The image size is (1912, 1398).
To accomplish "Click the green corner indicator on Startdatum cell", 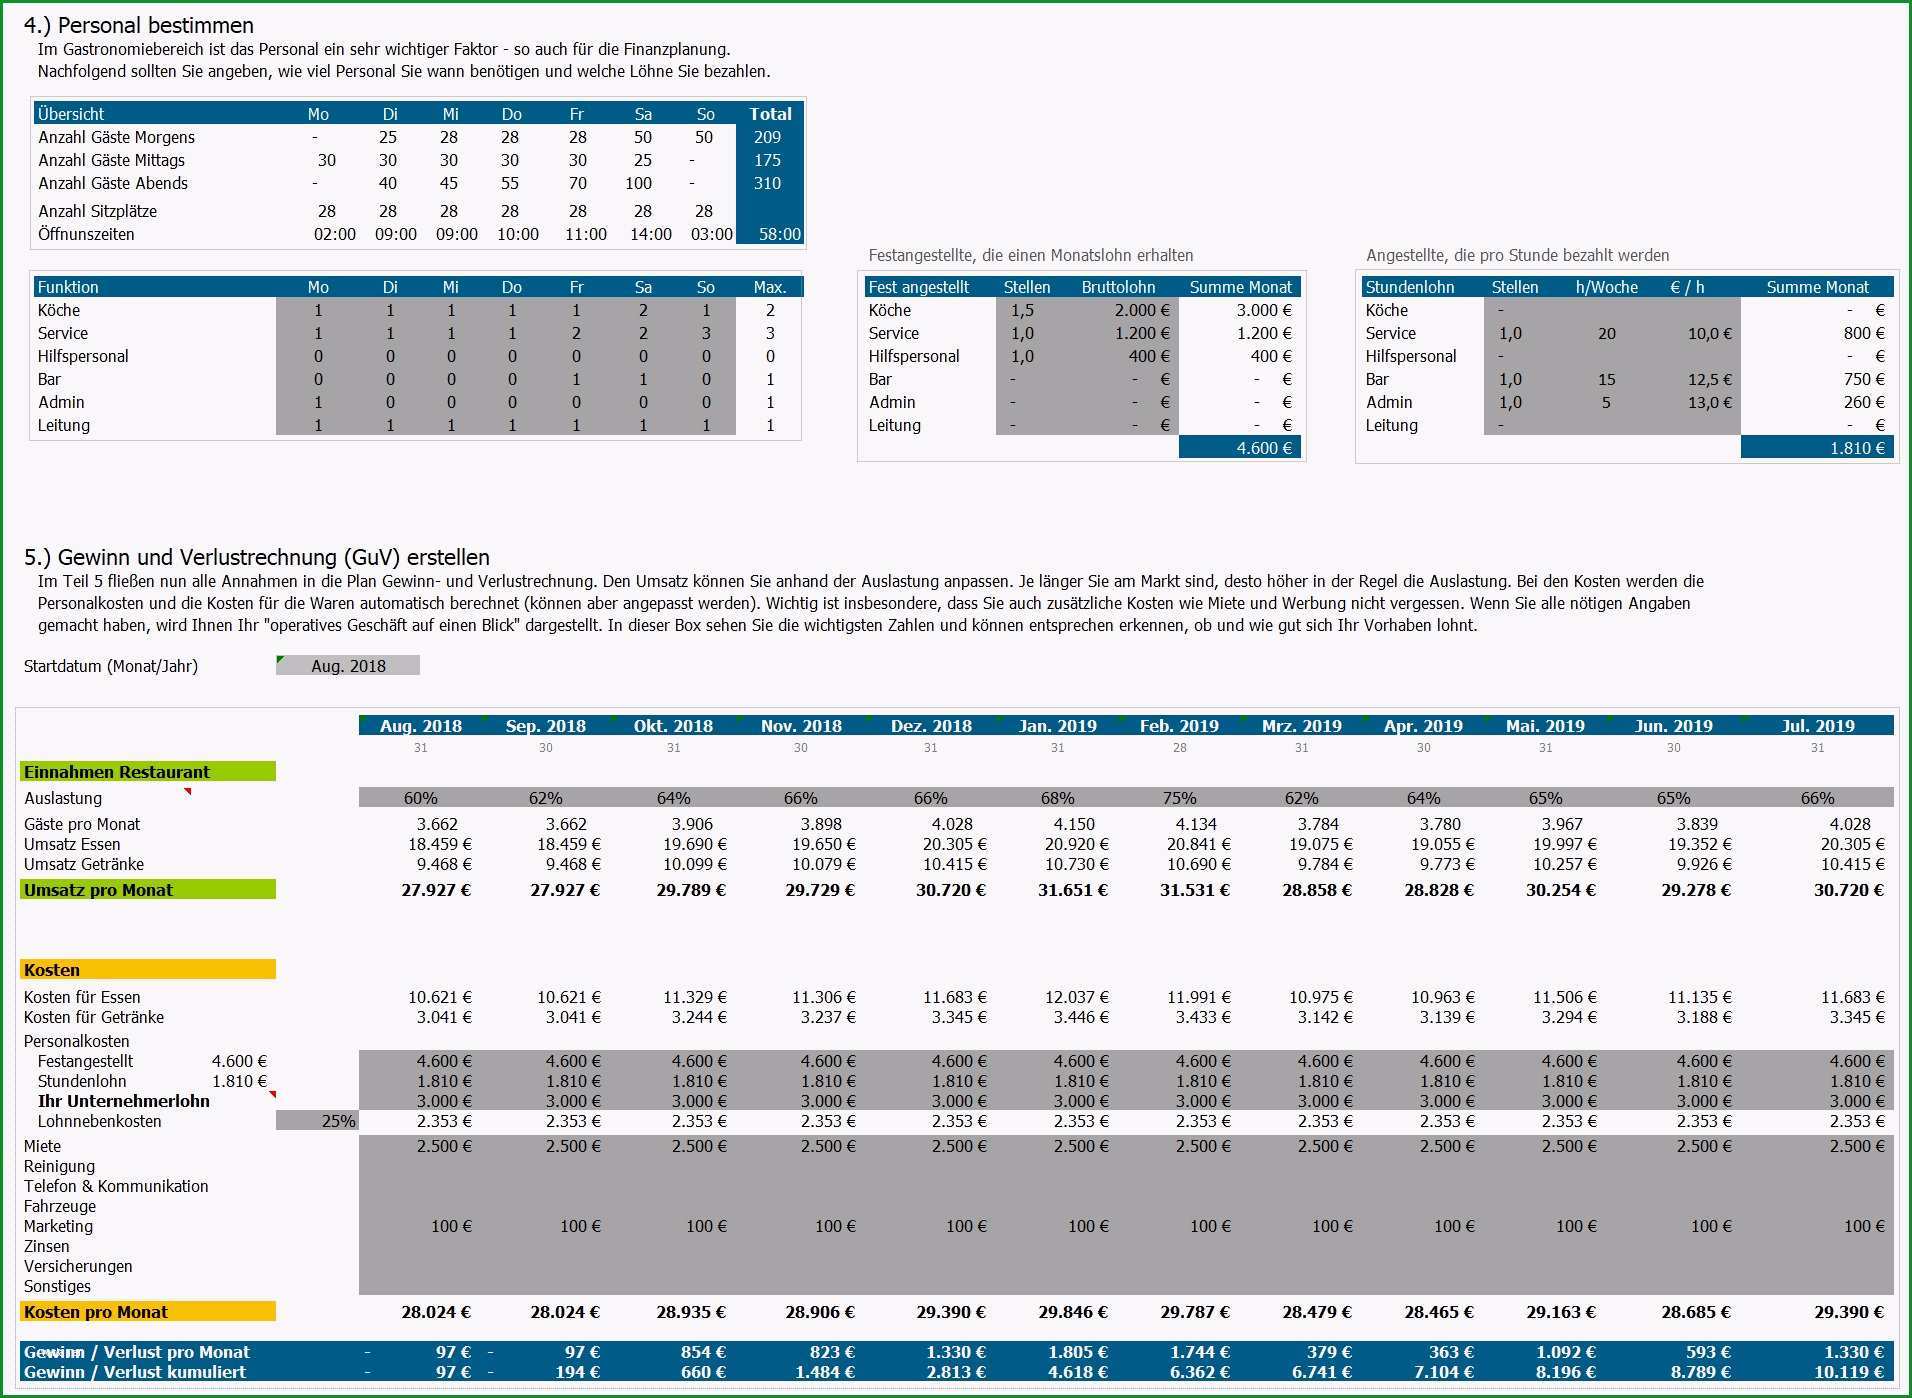I will pos(280,659).
